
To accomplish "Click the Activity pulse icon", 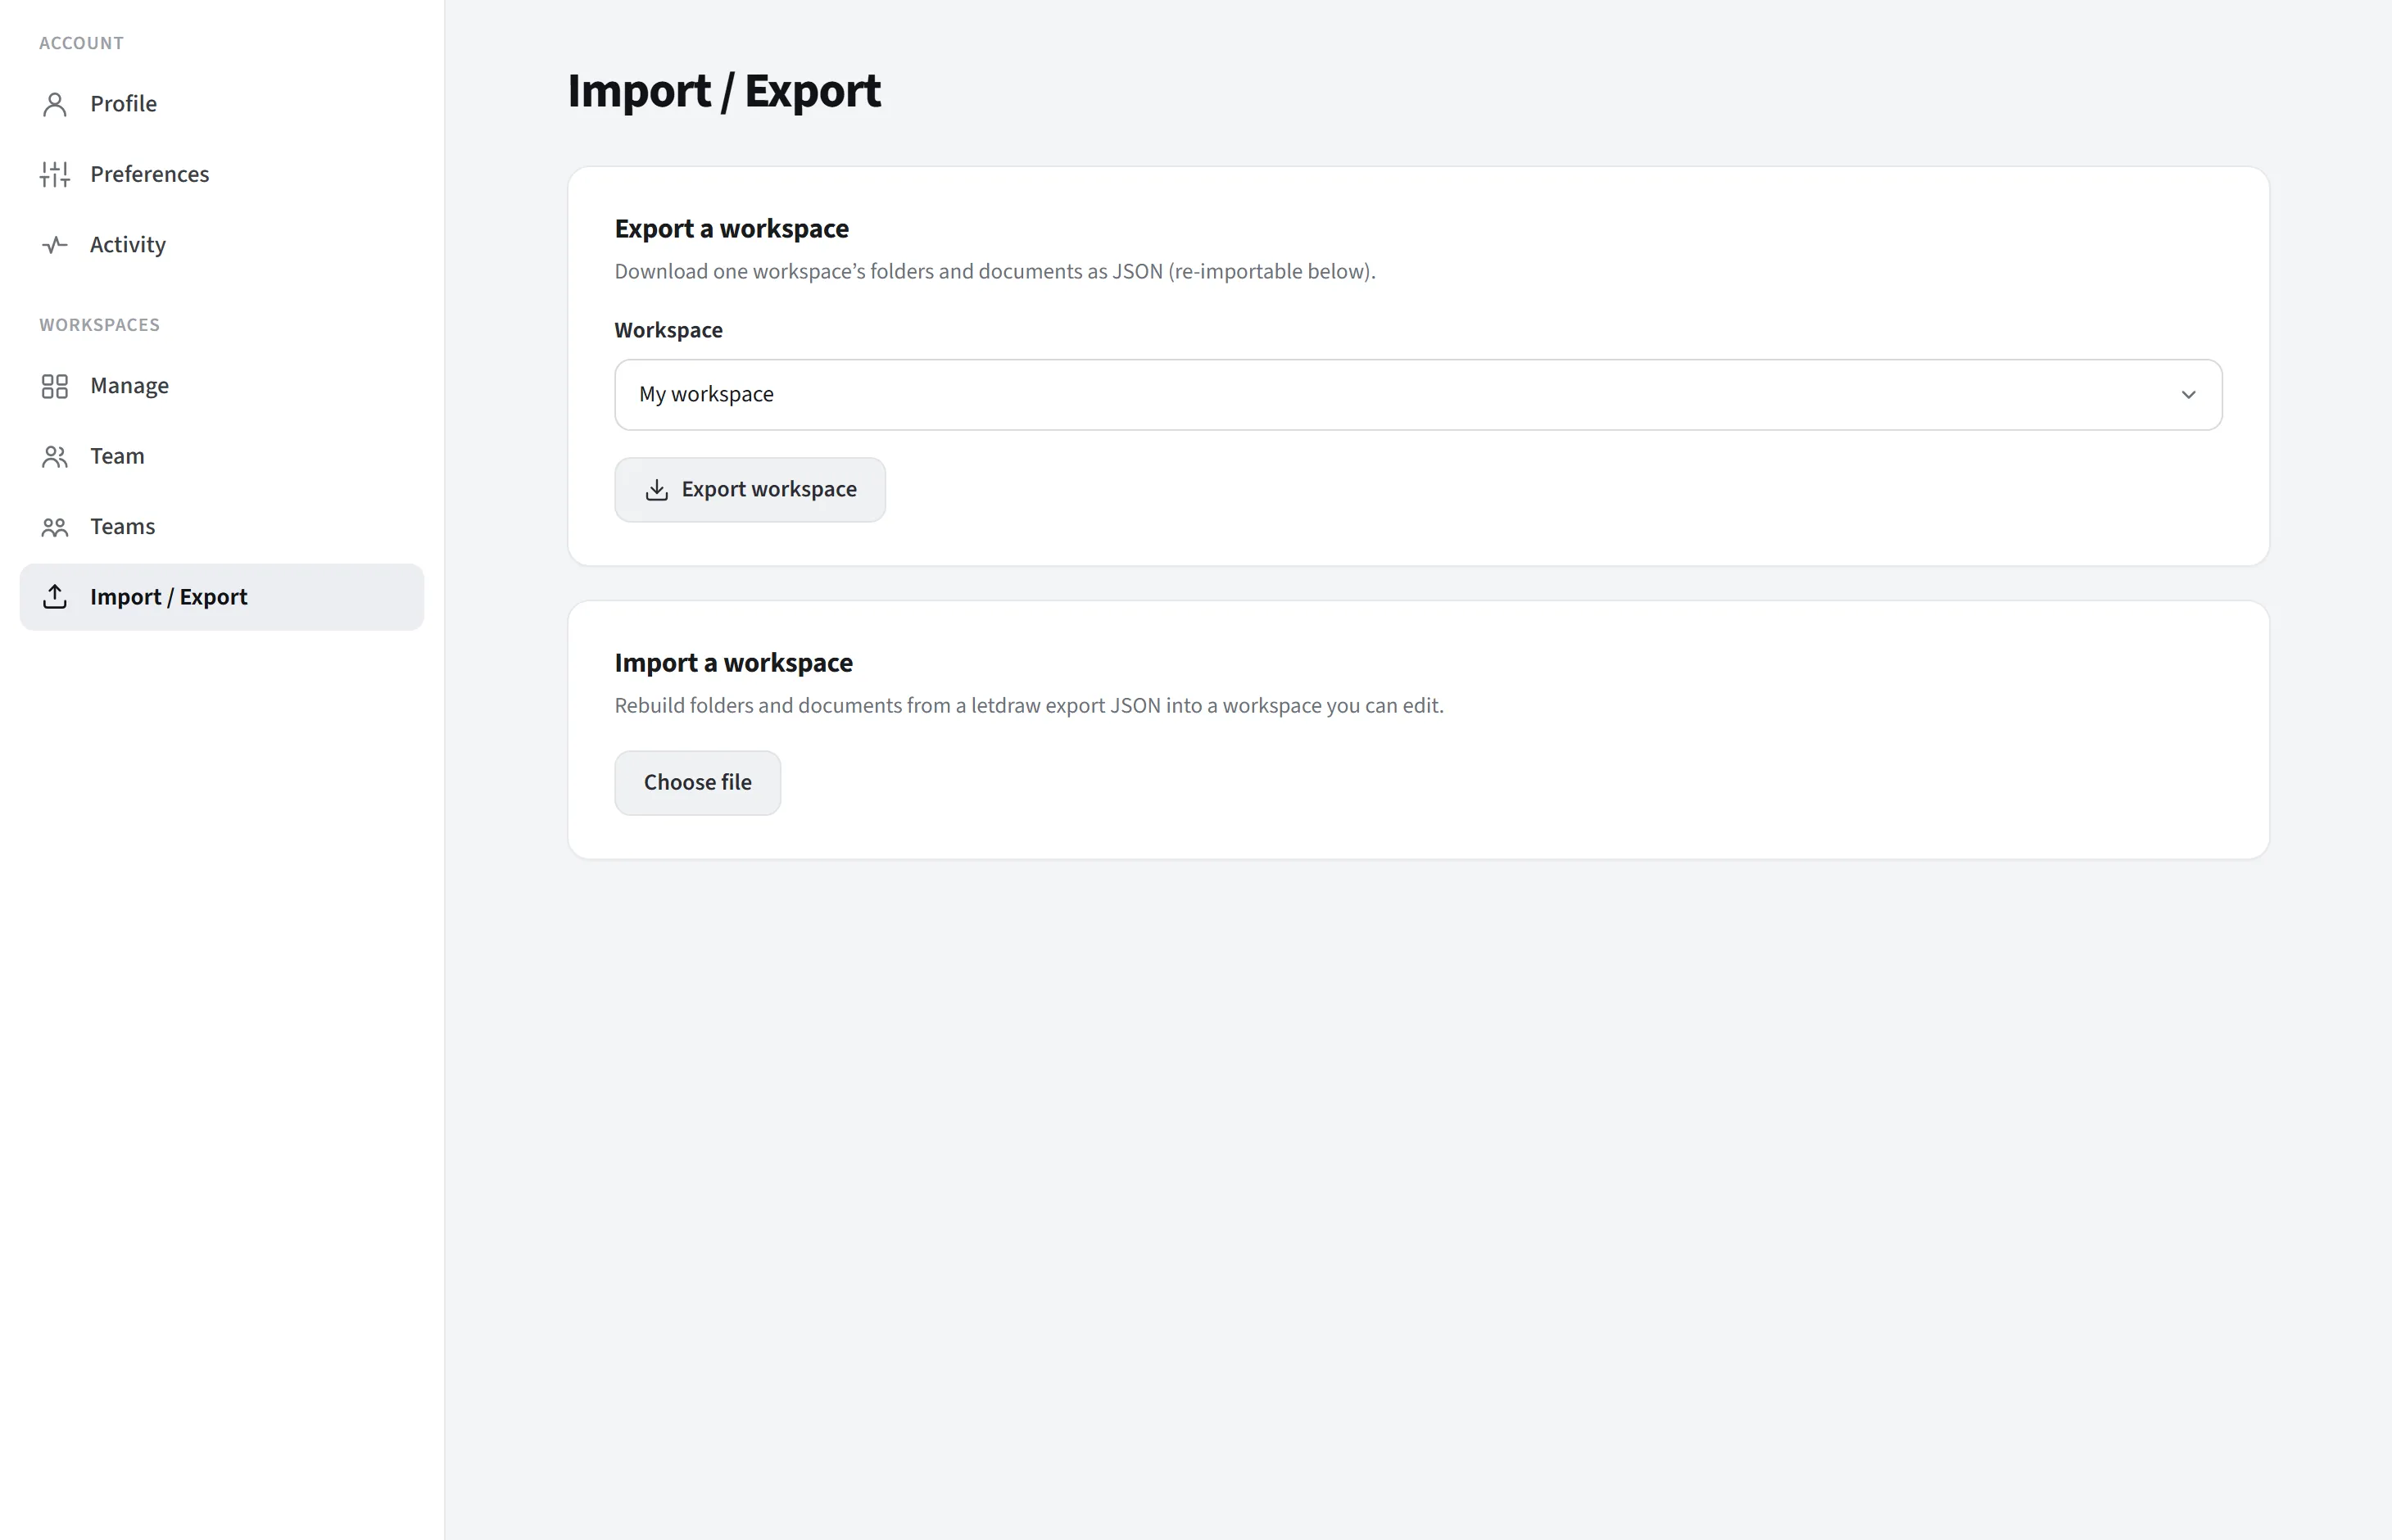I will (x=55, y=245).
